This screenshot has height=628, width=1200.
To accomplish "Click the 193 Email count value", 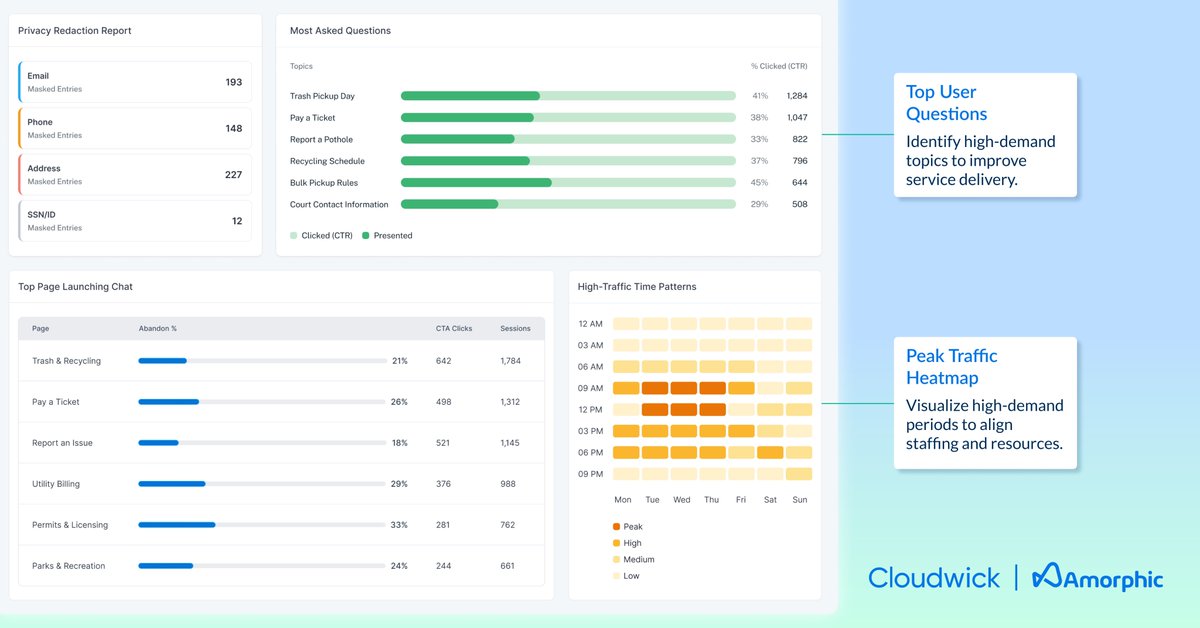I will tap(233, 82).
